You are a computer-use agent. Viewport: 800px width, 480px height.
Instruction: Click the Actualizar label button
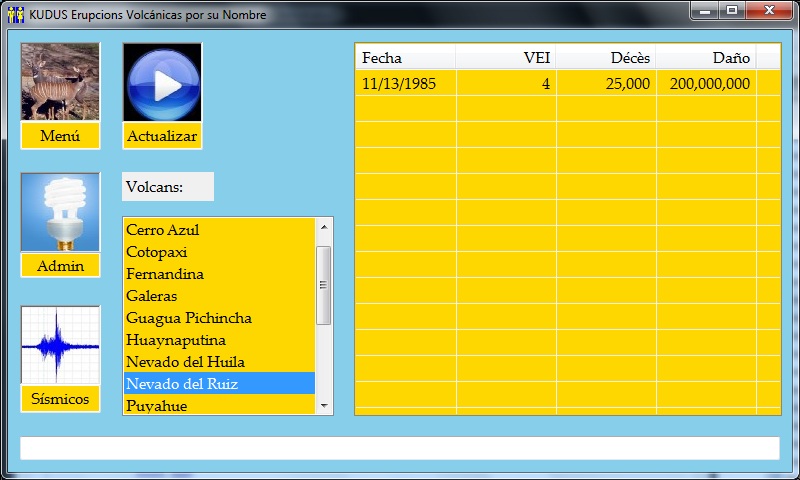coord(162,136)
